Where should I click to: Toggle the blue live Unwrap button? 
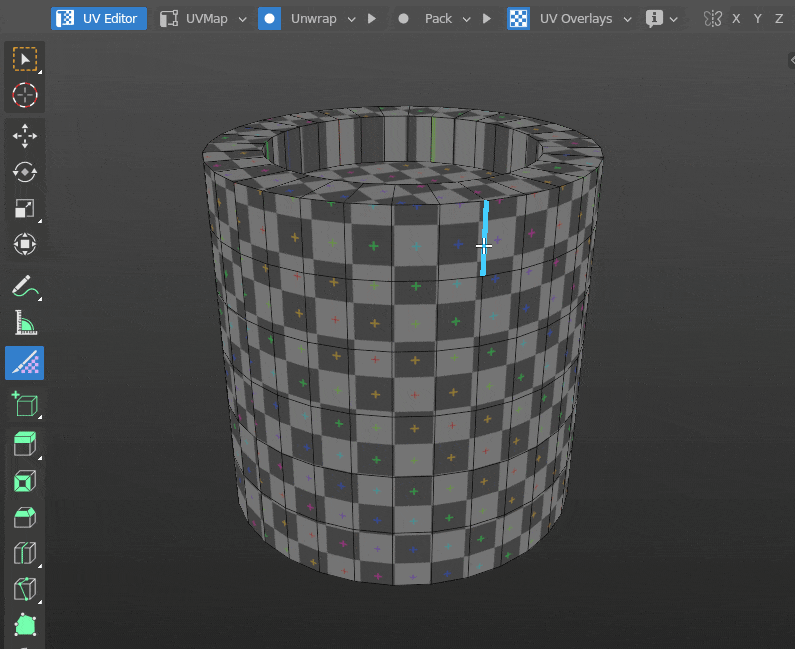(x=269, y=19)
